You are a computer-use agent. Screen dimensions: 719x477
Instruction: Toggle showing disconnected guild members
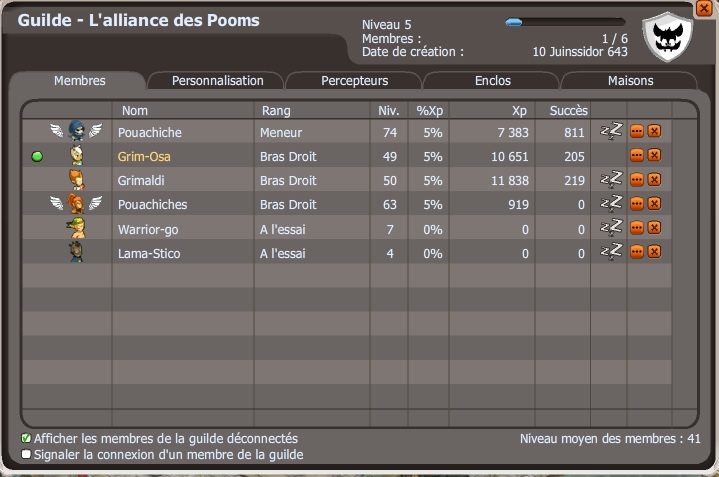(26, 438)
